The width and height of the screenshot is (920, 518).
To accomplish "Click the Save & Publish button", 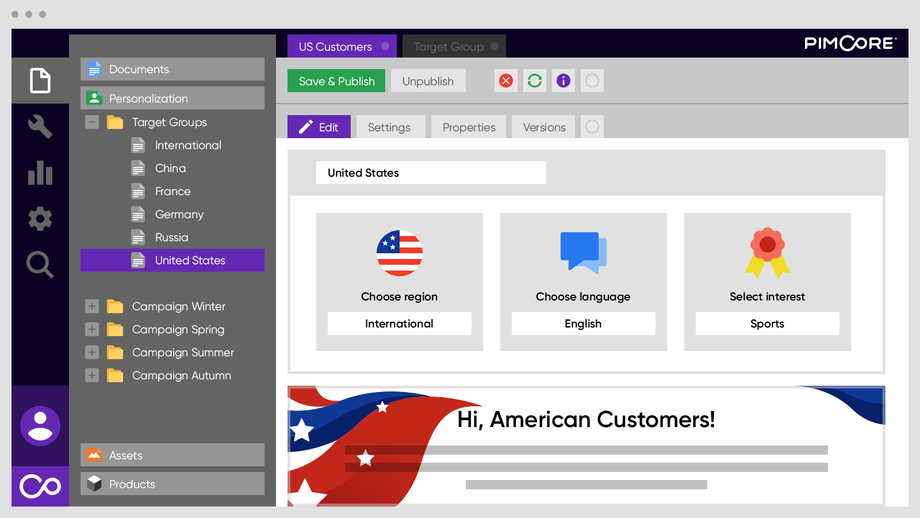I will (x=336, y=81).
